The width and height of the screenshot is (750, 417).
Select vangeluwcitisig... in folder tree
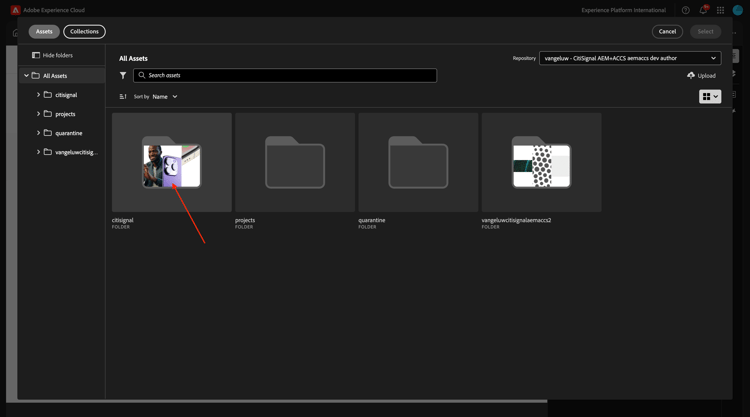coord(76,153)
